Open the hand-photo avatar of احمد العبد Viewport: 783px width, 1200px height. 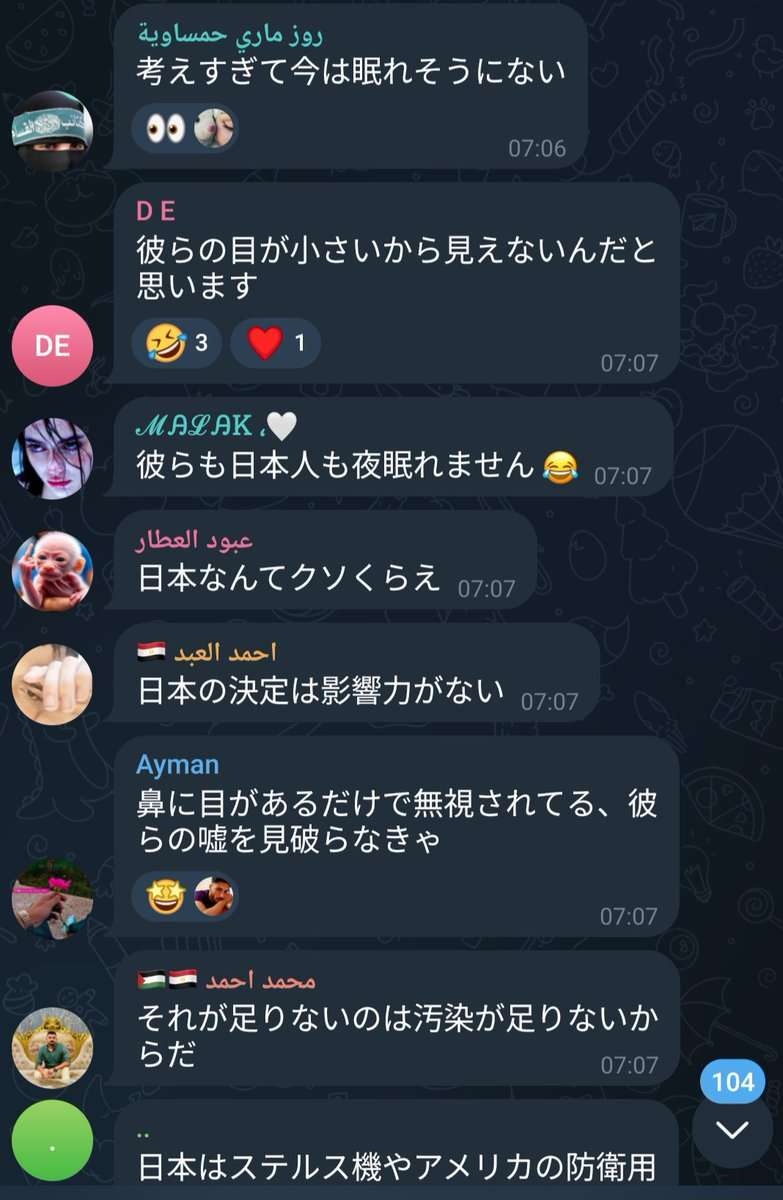(52, 684)
